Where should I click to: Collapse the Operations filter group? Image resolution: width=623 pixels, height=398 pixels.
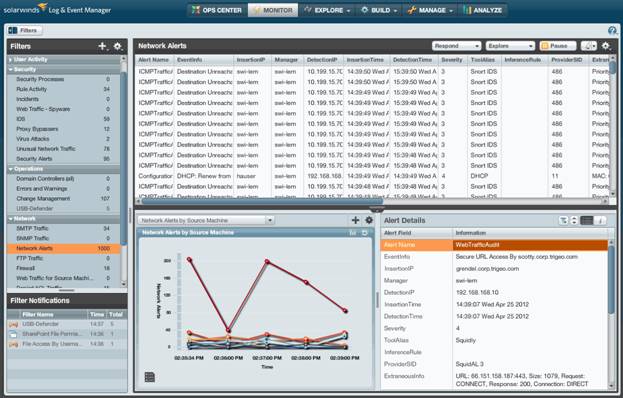coord(10,169)
